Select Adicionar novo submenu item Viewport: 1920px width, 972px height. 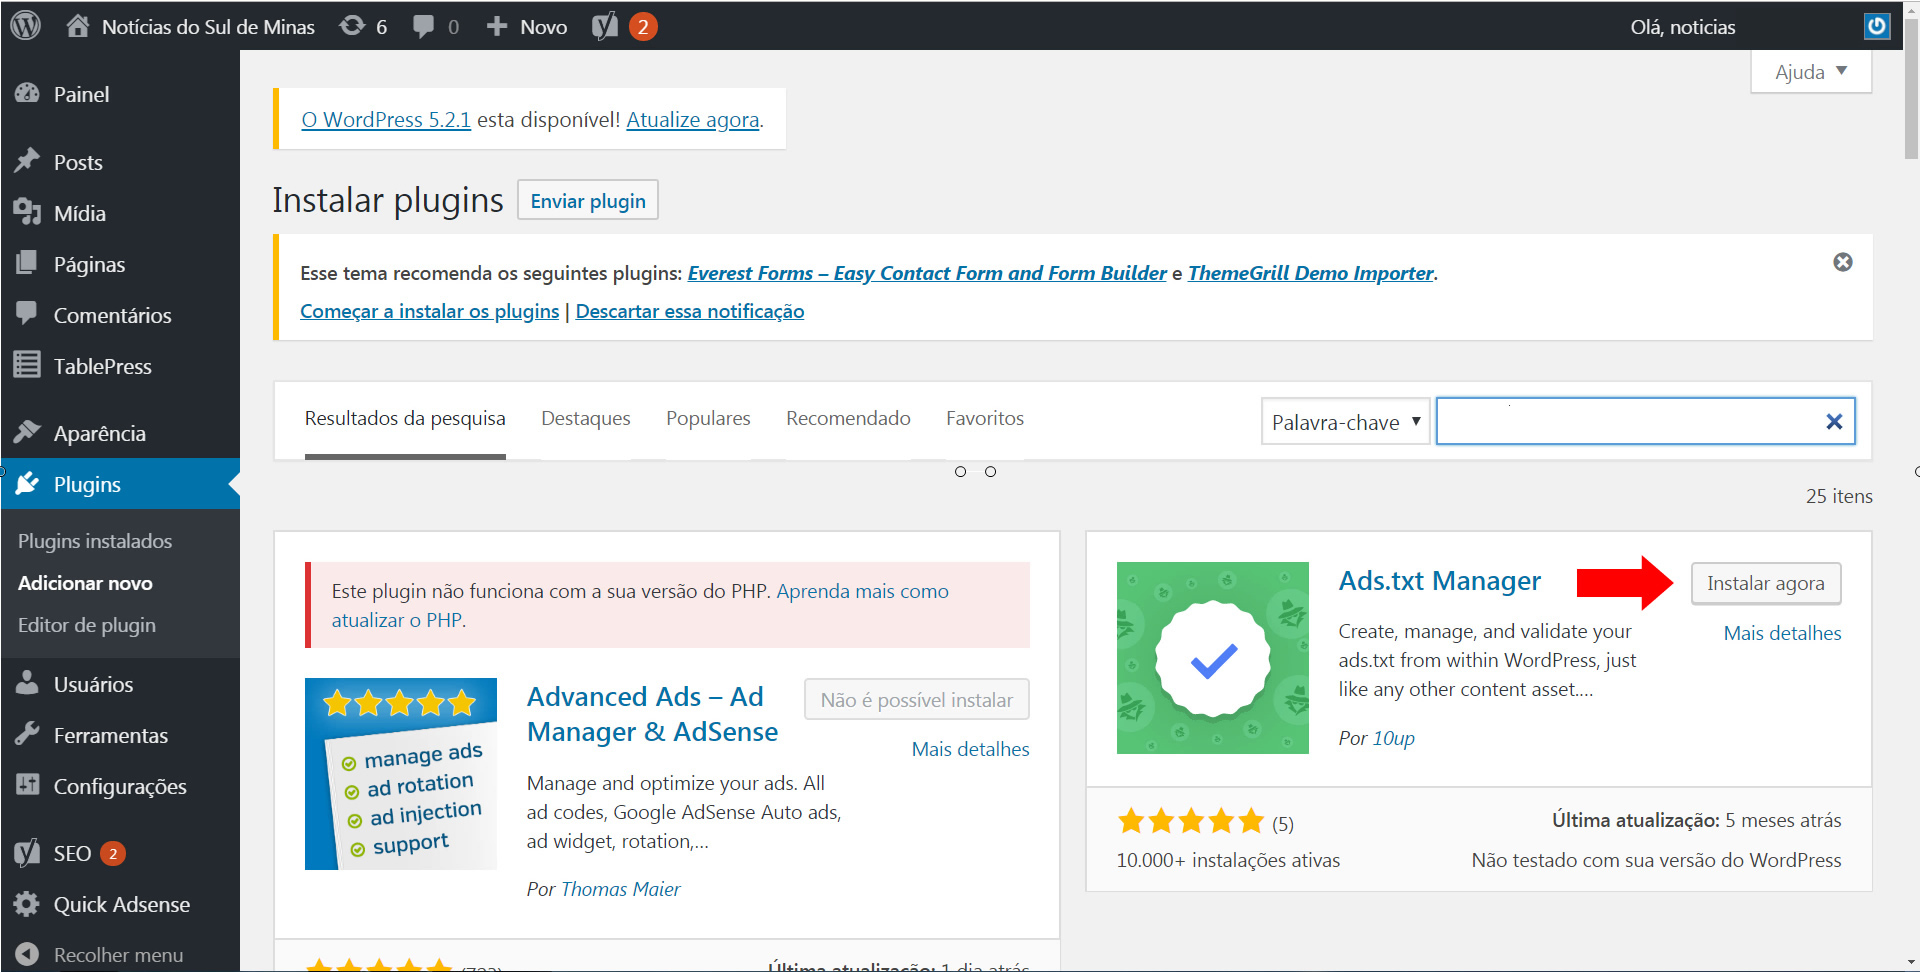coord(85,583)
